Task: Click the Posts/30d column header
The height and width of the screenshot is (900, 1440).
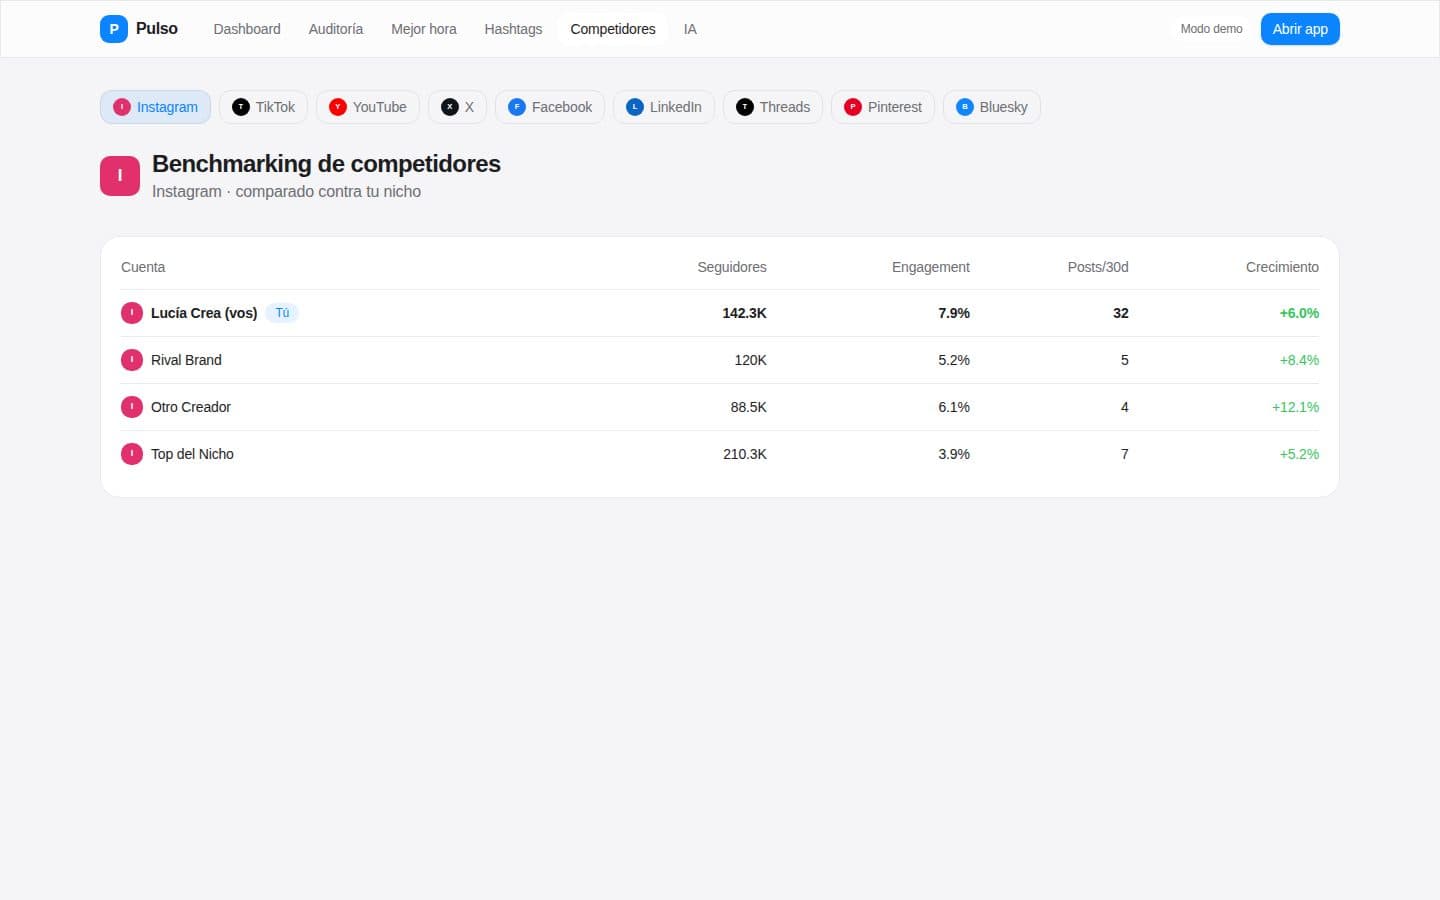Action: point(1098,267)
